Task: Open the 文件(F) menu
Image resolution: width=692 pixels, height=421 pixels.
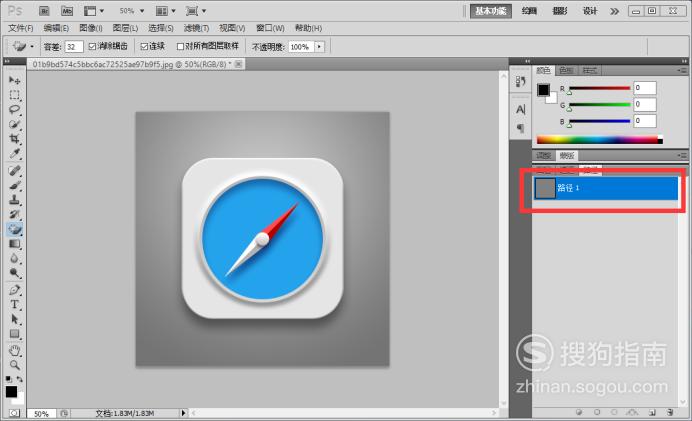Action: click(21, 28)
